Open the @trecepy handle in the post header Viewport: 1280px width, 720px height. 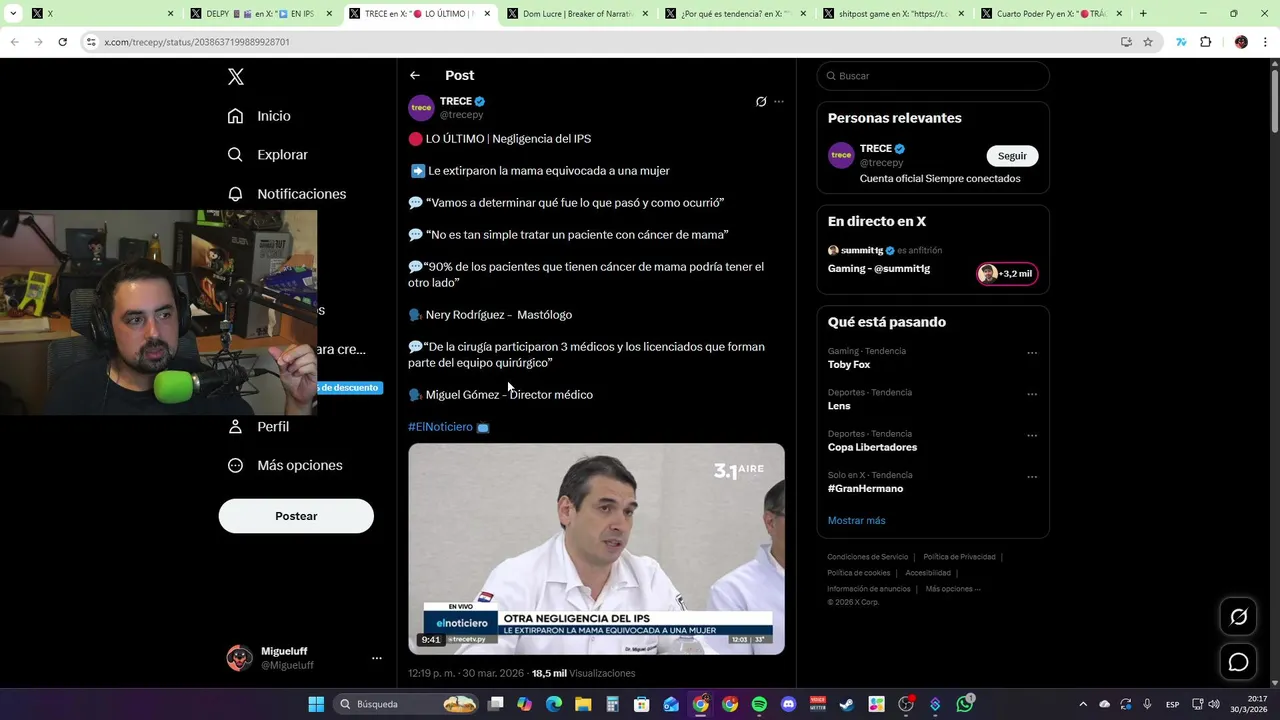(461, 115)
